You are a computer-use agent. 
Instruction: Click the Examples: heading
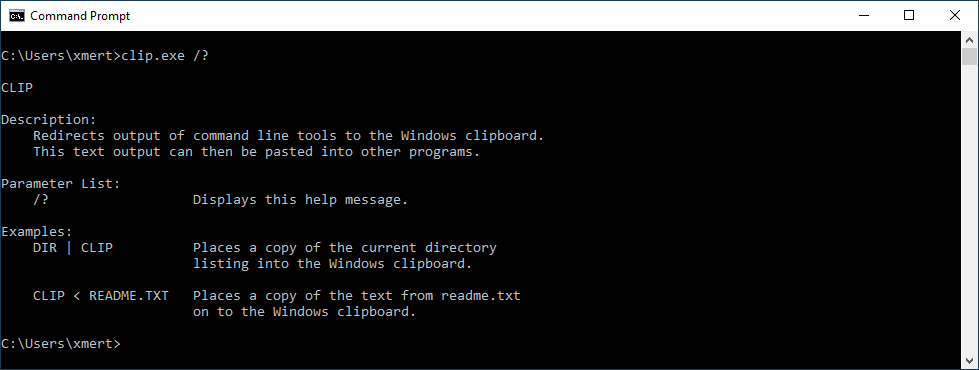pyautogui.click(x=37, y=231)
